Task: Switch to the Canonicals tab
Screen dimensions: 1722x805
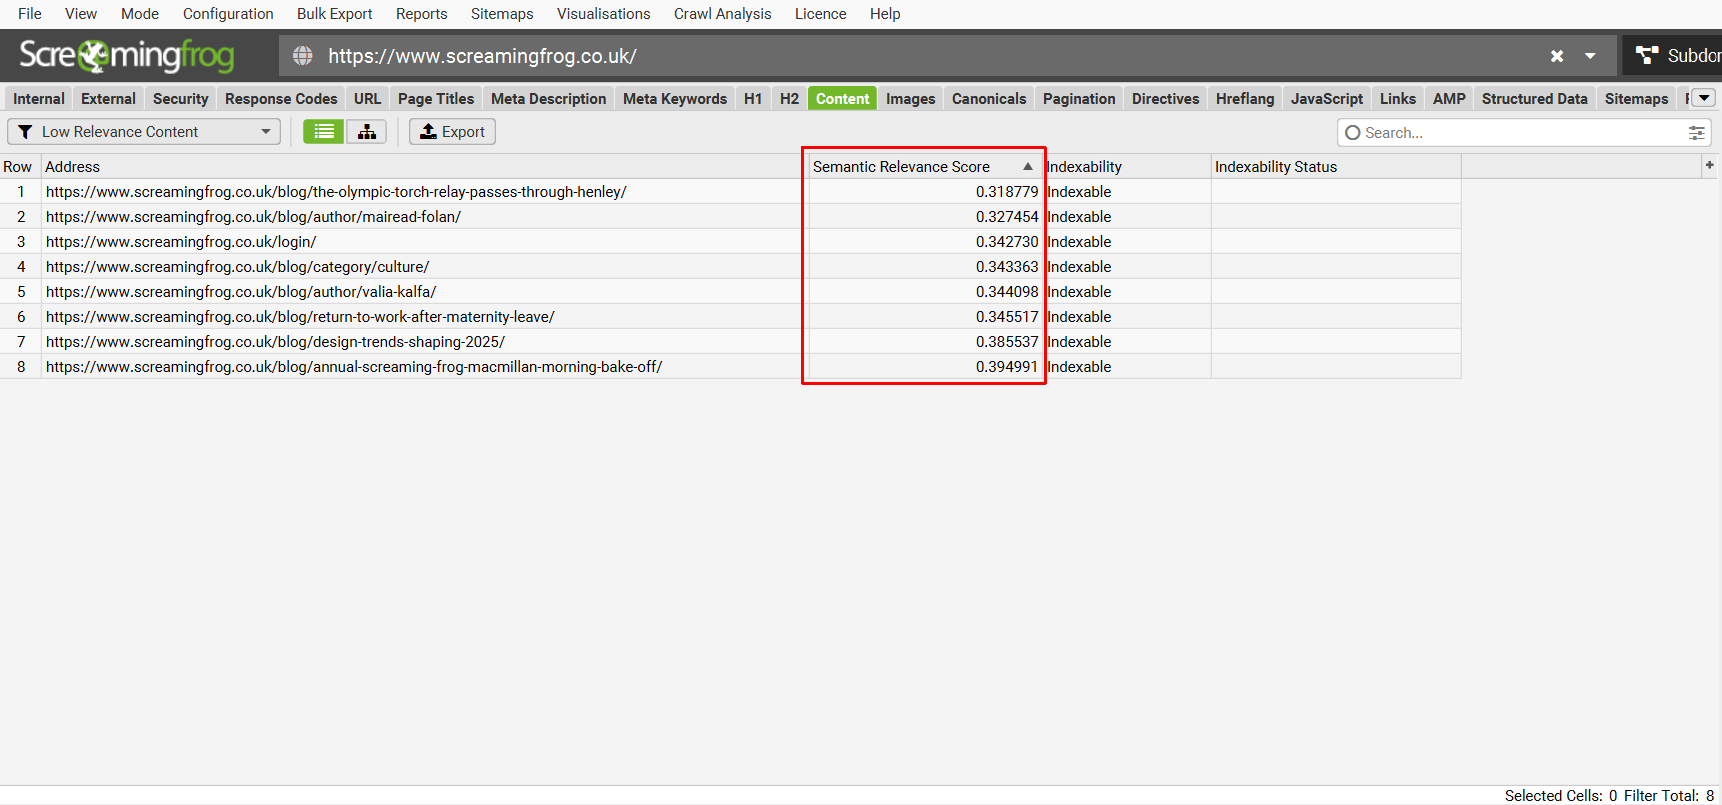Action: (x=989, y=98)
